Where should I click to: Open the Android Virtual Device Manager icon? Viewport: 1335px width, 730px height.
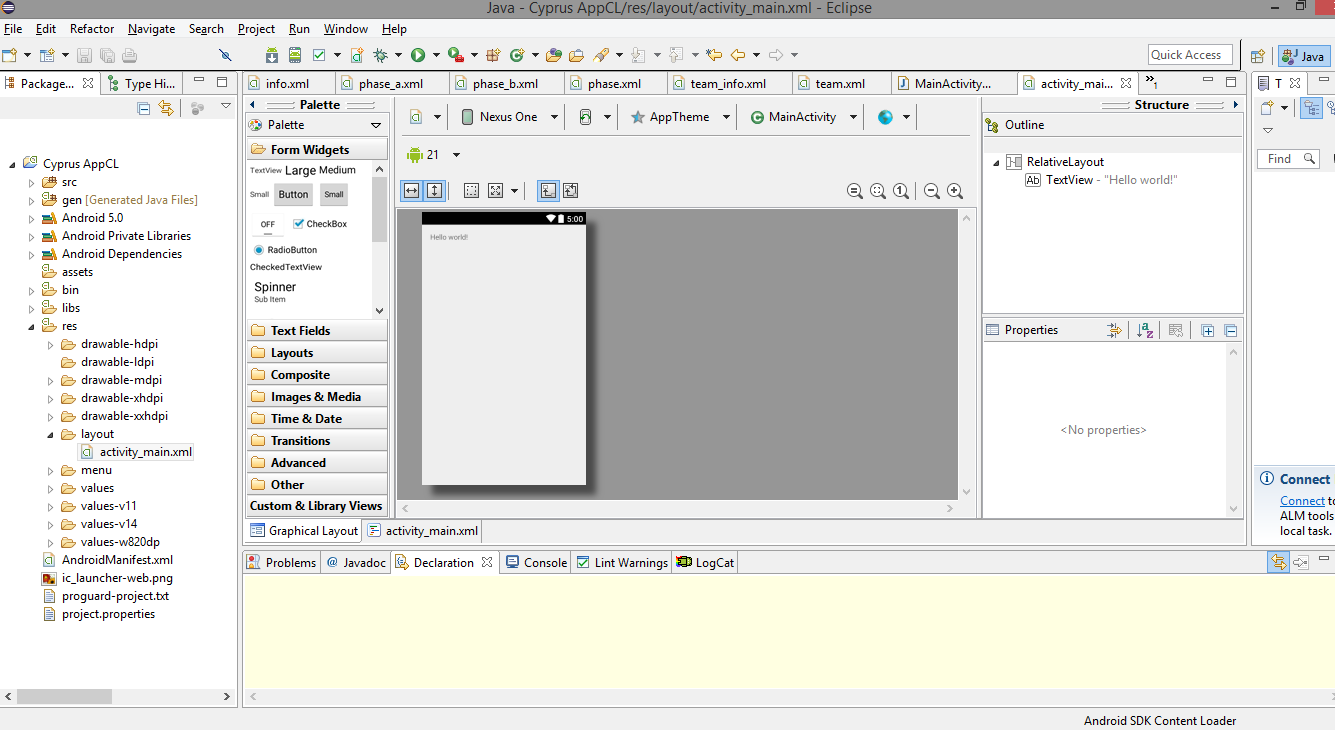(295, 55)
